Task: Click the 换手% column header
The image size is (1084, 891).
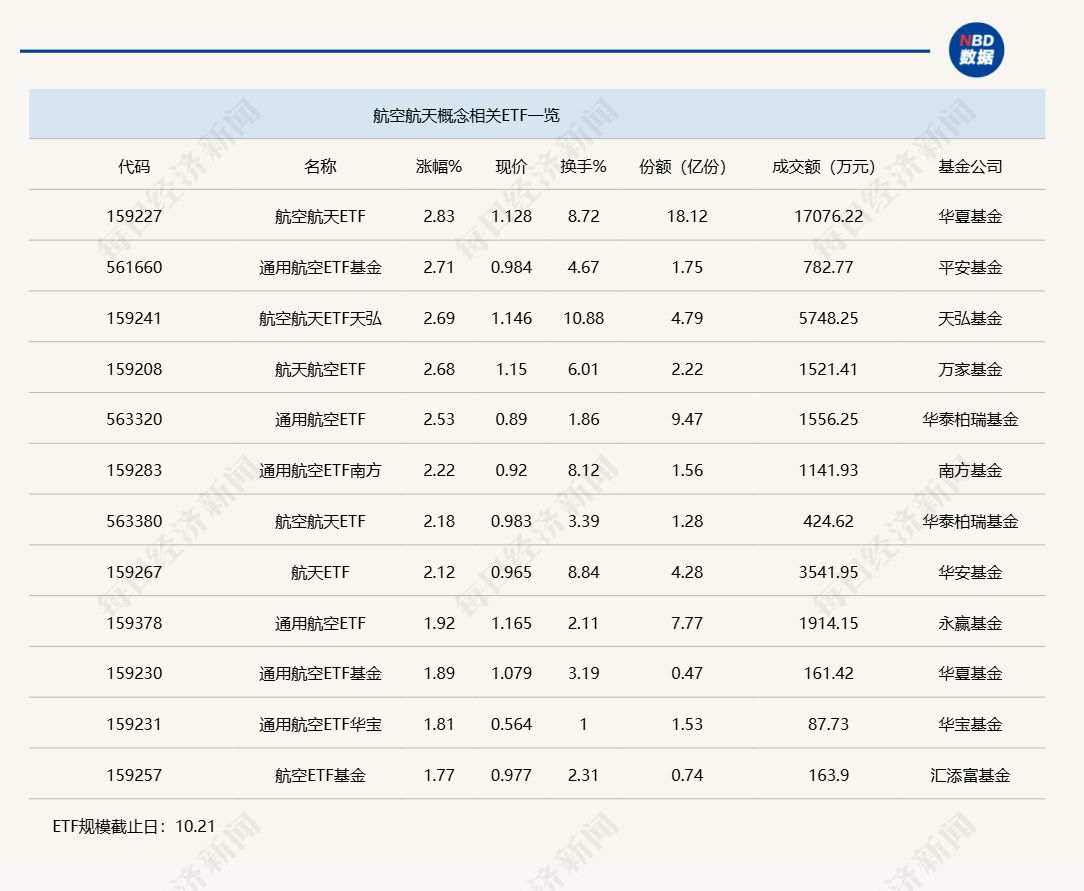Action: [x=583, y=167]
